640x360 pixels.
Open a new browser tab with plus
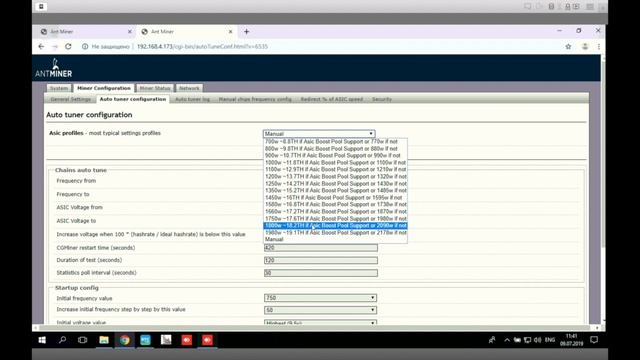[247, 31]
